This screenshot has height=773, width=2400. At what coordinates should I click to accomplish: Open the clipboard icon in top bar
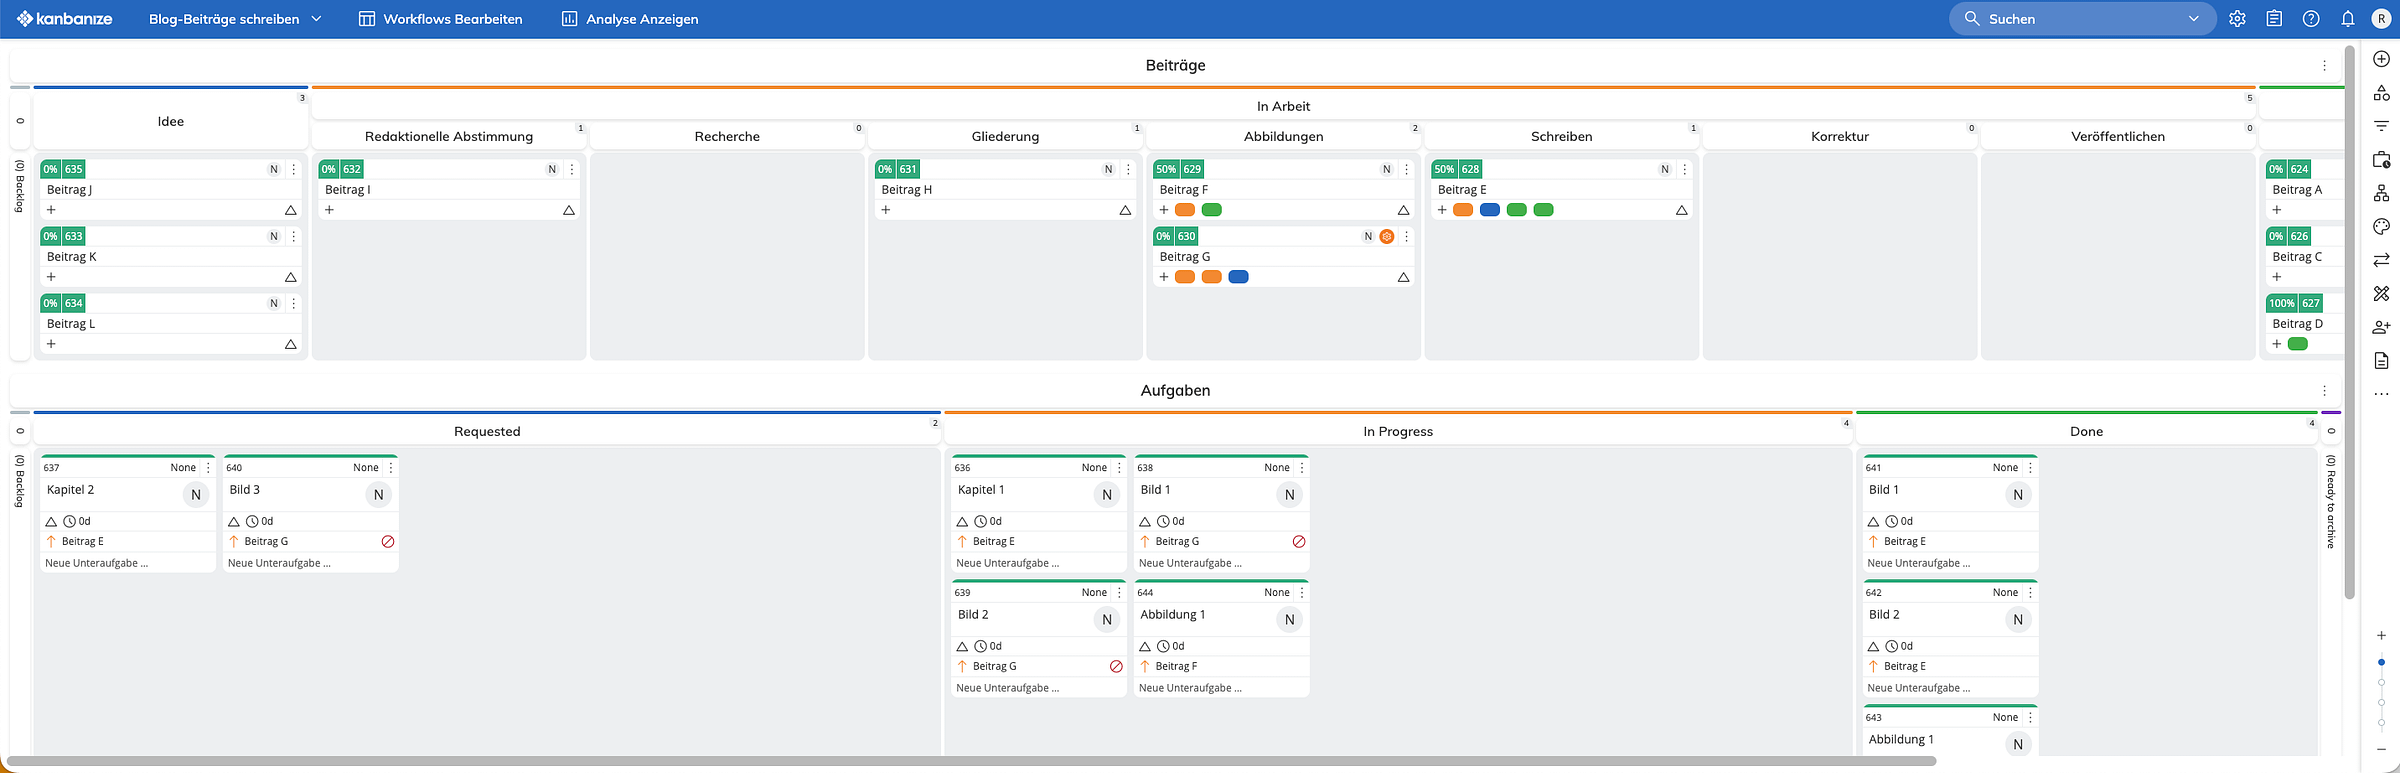(x=2274, y=19)
